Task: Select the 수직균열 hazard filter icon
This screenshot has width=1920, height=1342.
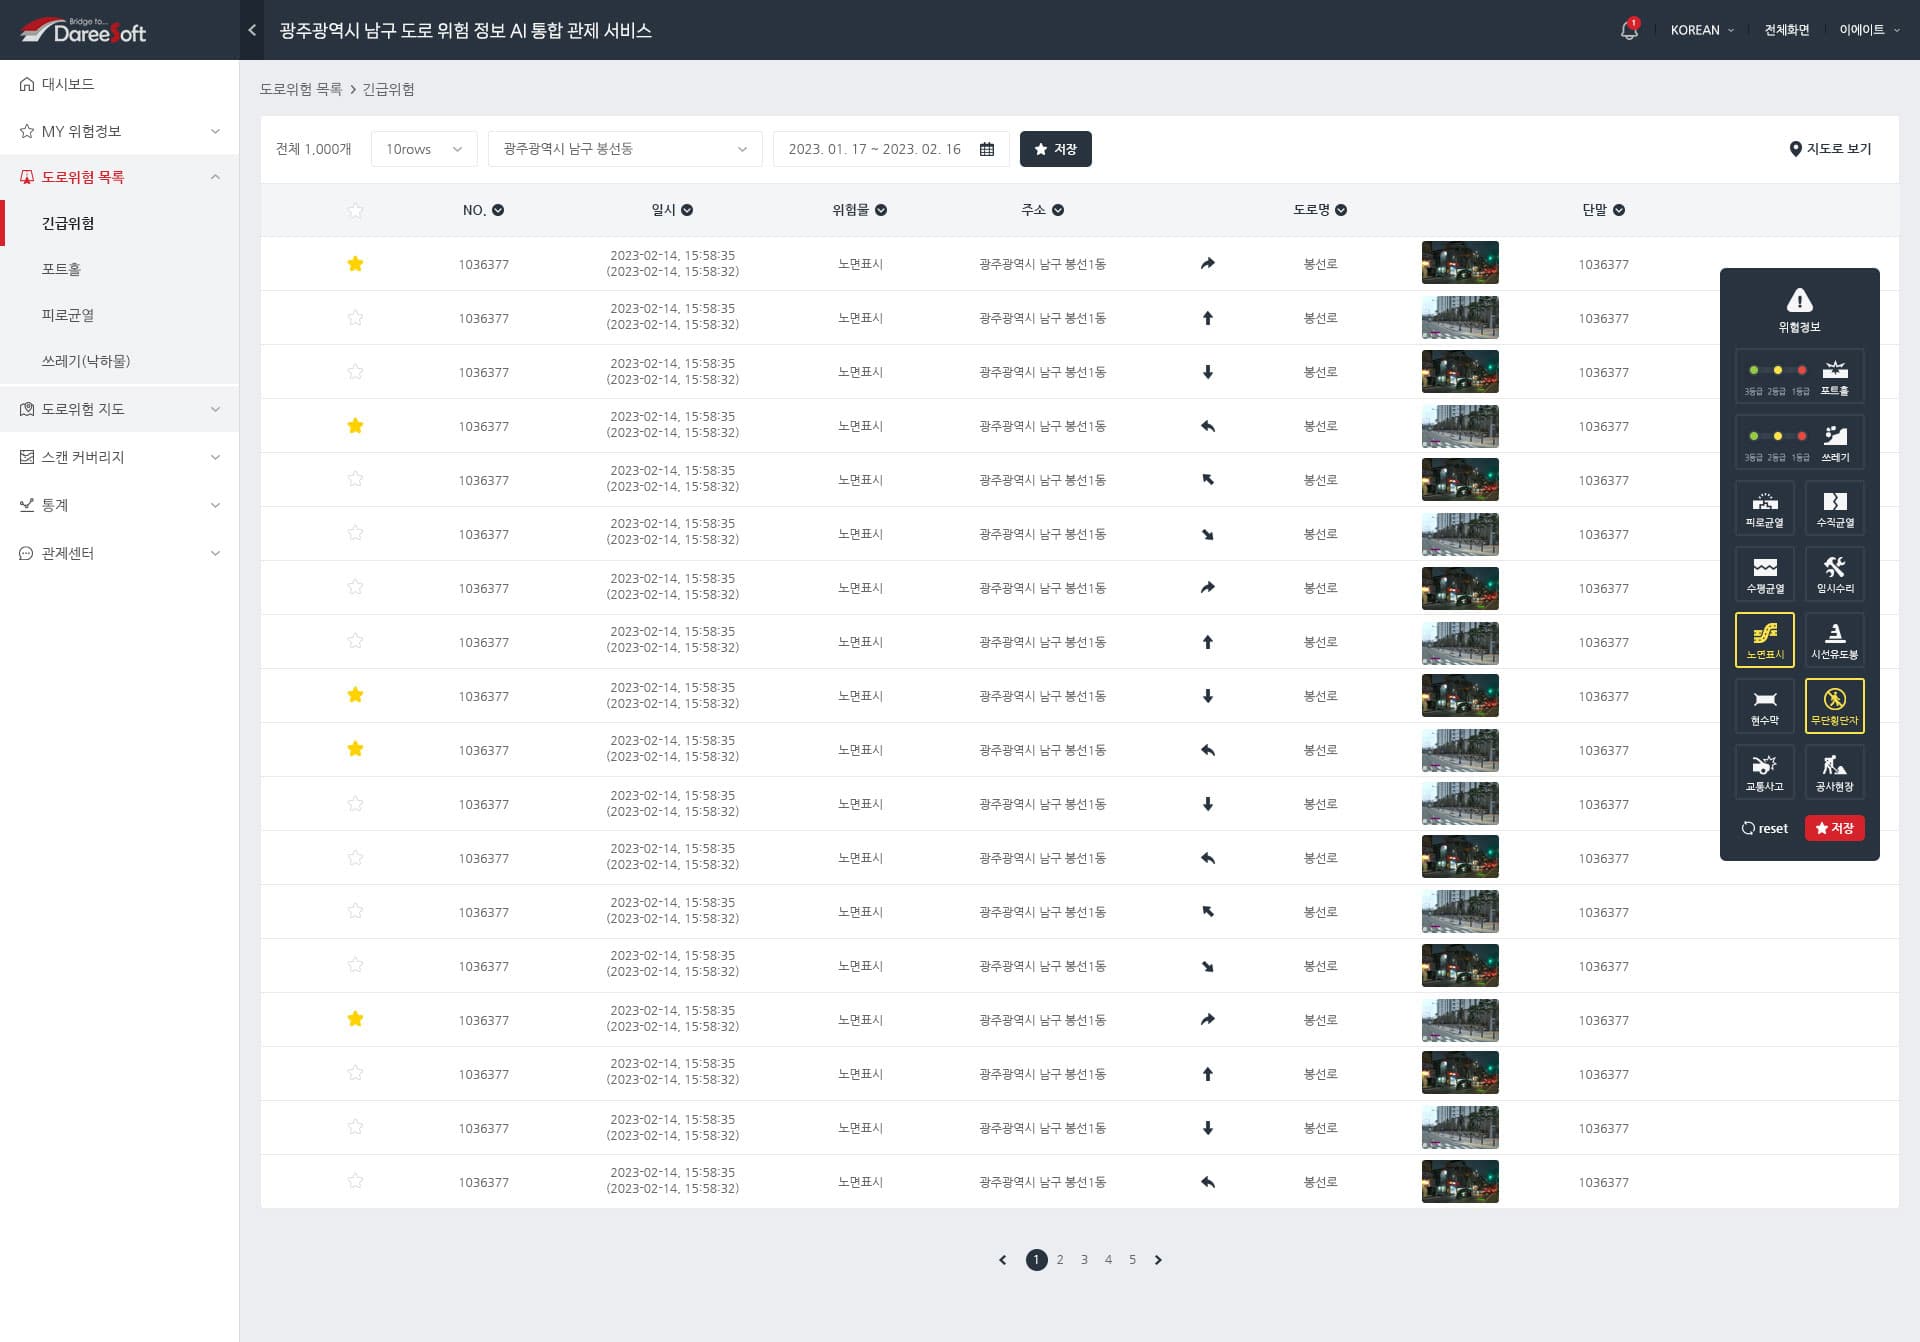Action: pyautogui.click(x=1834, y=508)
